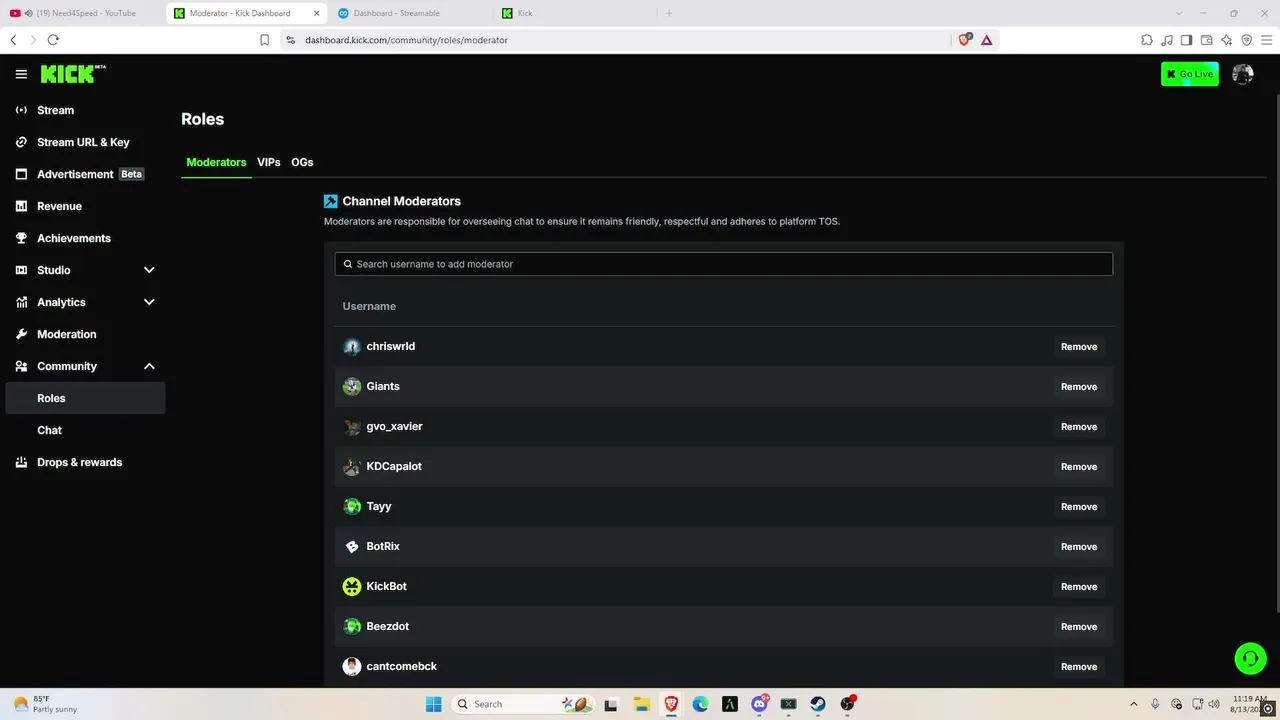Image resolution: width=1280 pixels, height=720 pixels.
Task: Click the search username to add moderator field
Action: tap(724, 264)
